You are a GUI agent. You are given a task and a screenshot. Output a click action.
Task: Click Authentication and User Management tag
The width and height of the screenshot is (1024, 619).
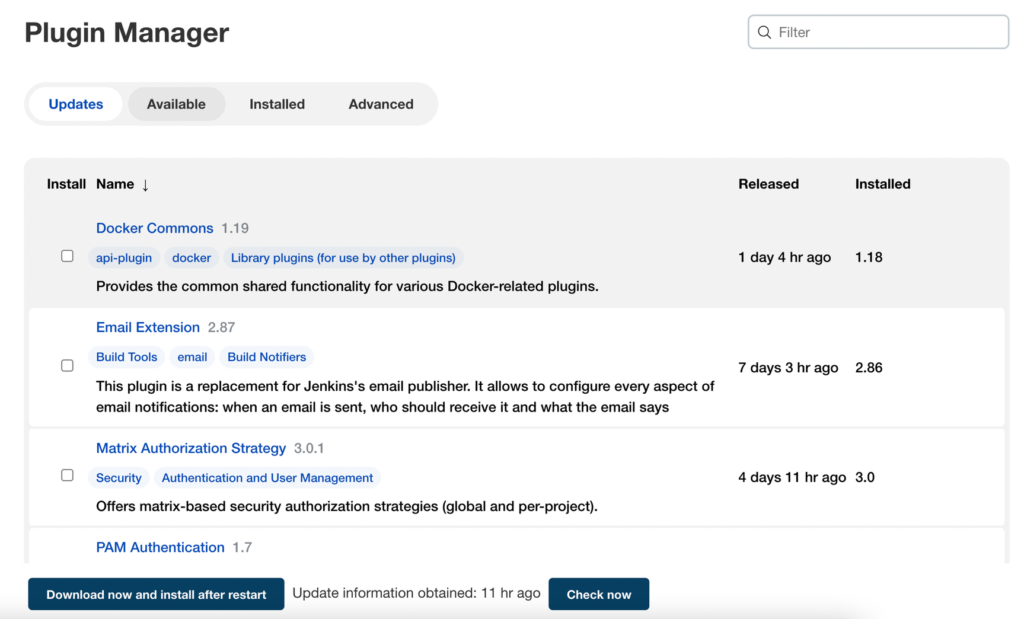267,478
